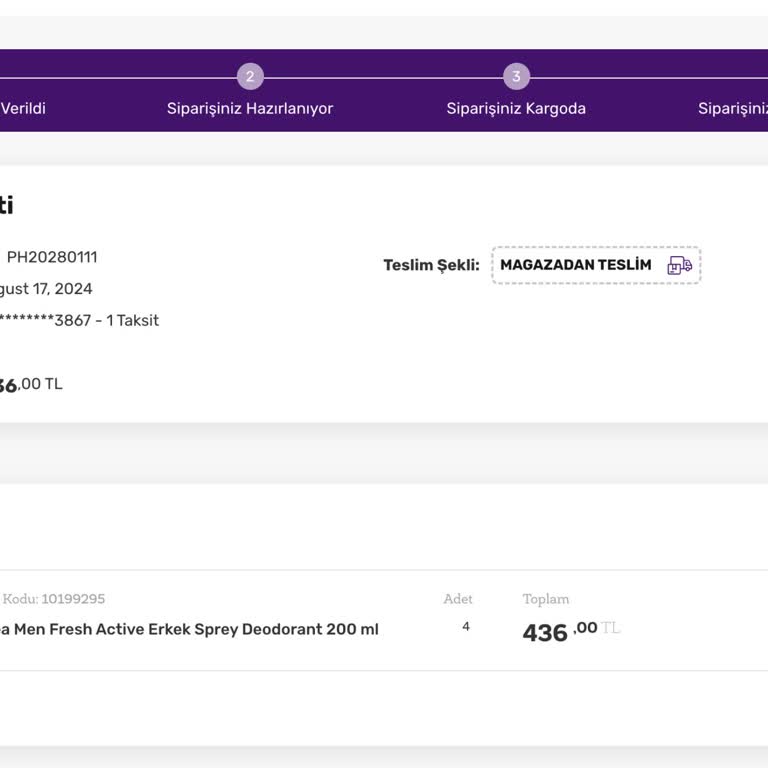Click order number PH20280111
Image resolution: width=768 pixels, height=768 pixels.
tap(52, 257)
